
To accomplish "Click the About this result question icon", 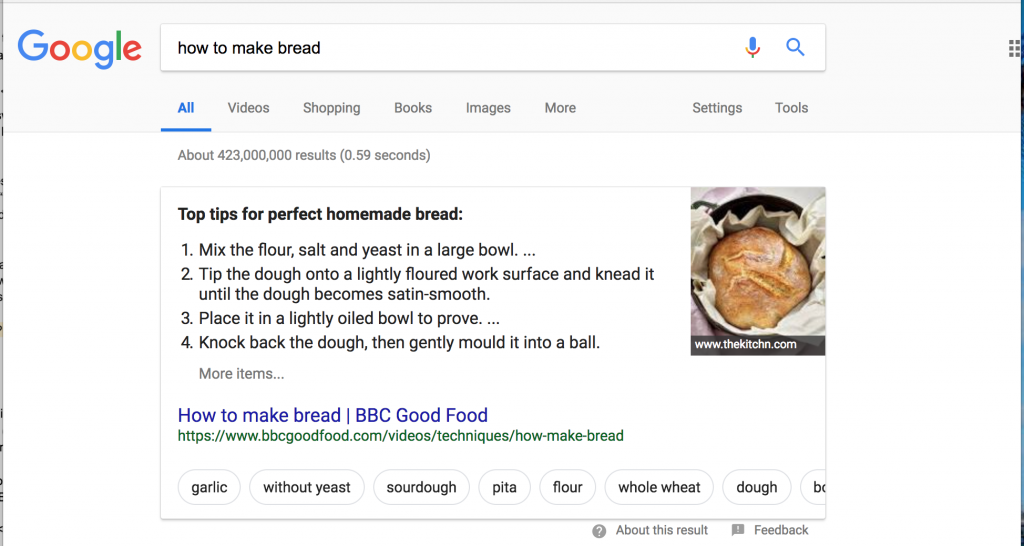I will [x=599, y=531].
